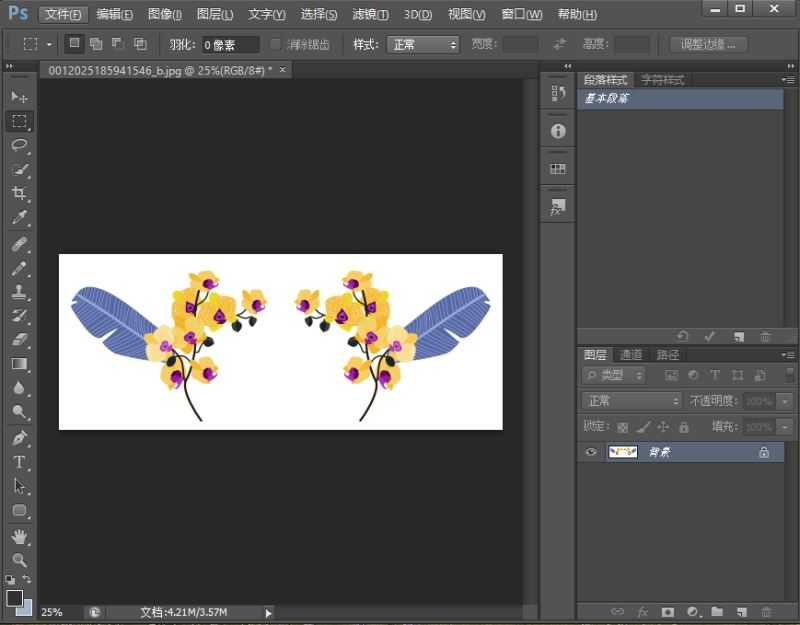Open the 样式 style dropdown
The image size is (800, 625).
coord(422,45)
